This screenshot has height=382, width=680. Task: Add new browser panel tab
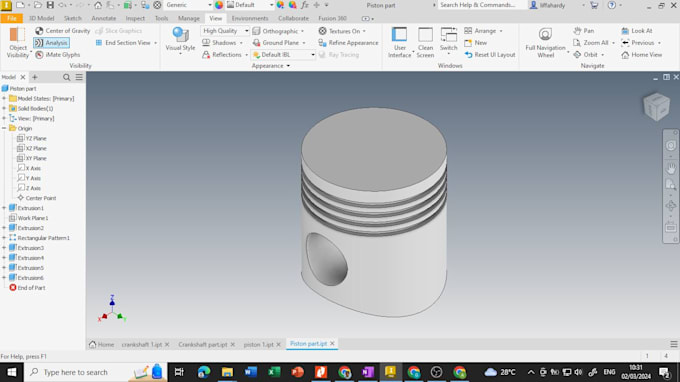[x=35, y=77]
